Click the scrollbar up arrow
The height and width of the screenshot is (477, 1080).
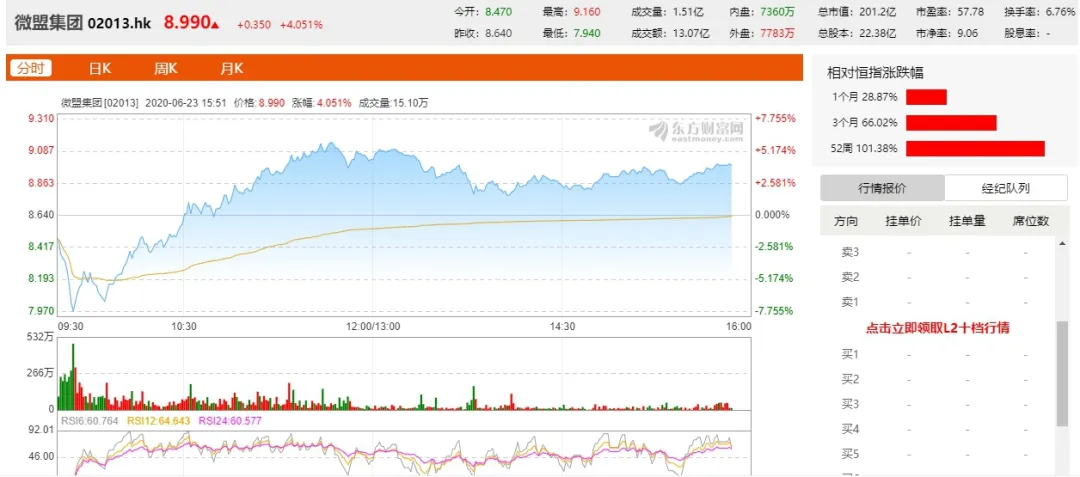click(x=1062, y=242)
